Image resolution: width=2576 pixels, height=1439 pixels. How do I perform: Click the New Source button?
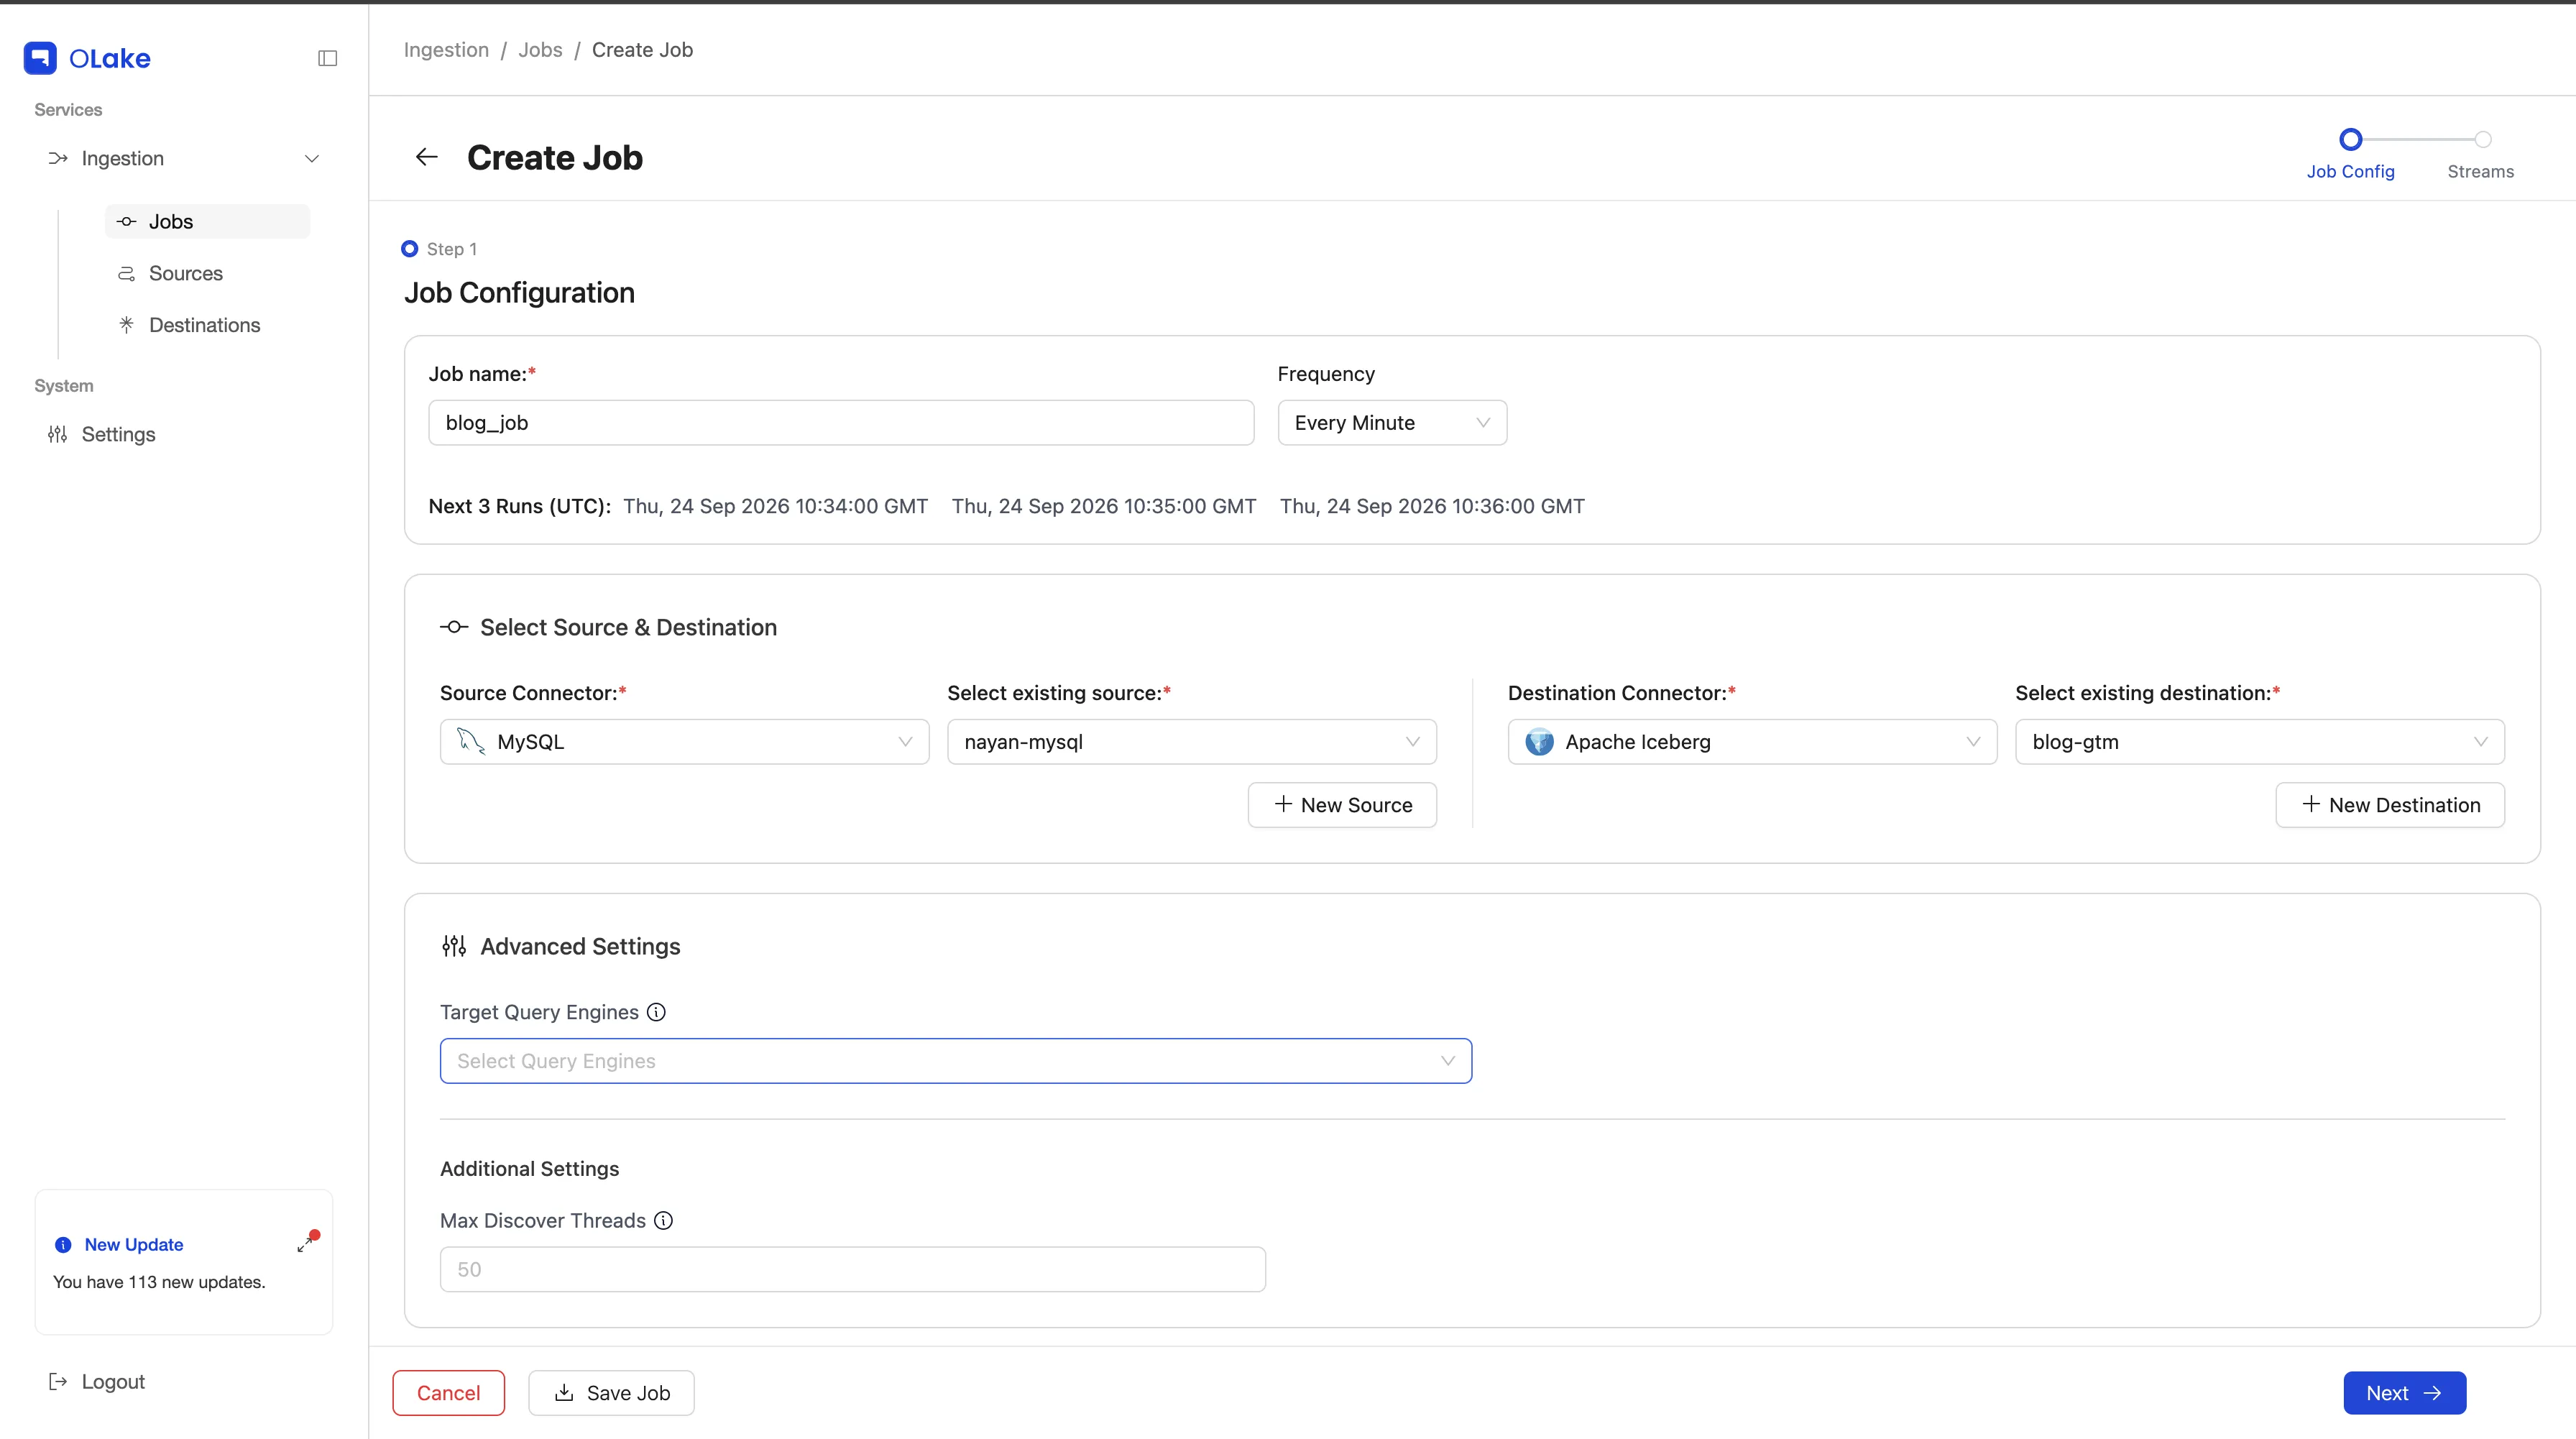pyautogui.click(x=1342, y=805)
